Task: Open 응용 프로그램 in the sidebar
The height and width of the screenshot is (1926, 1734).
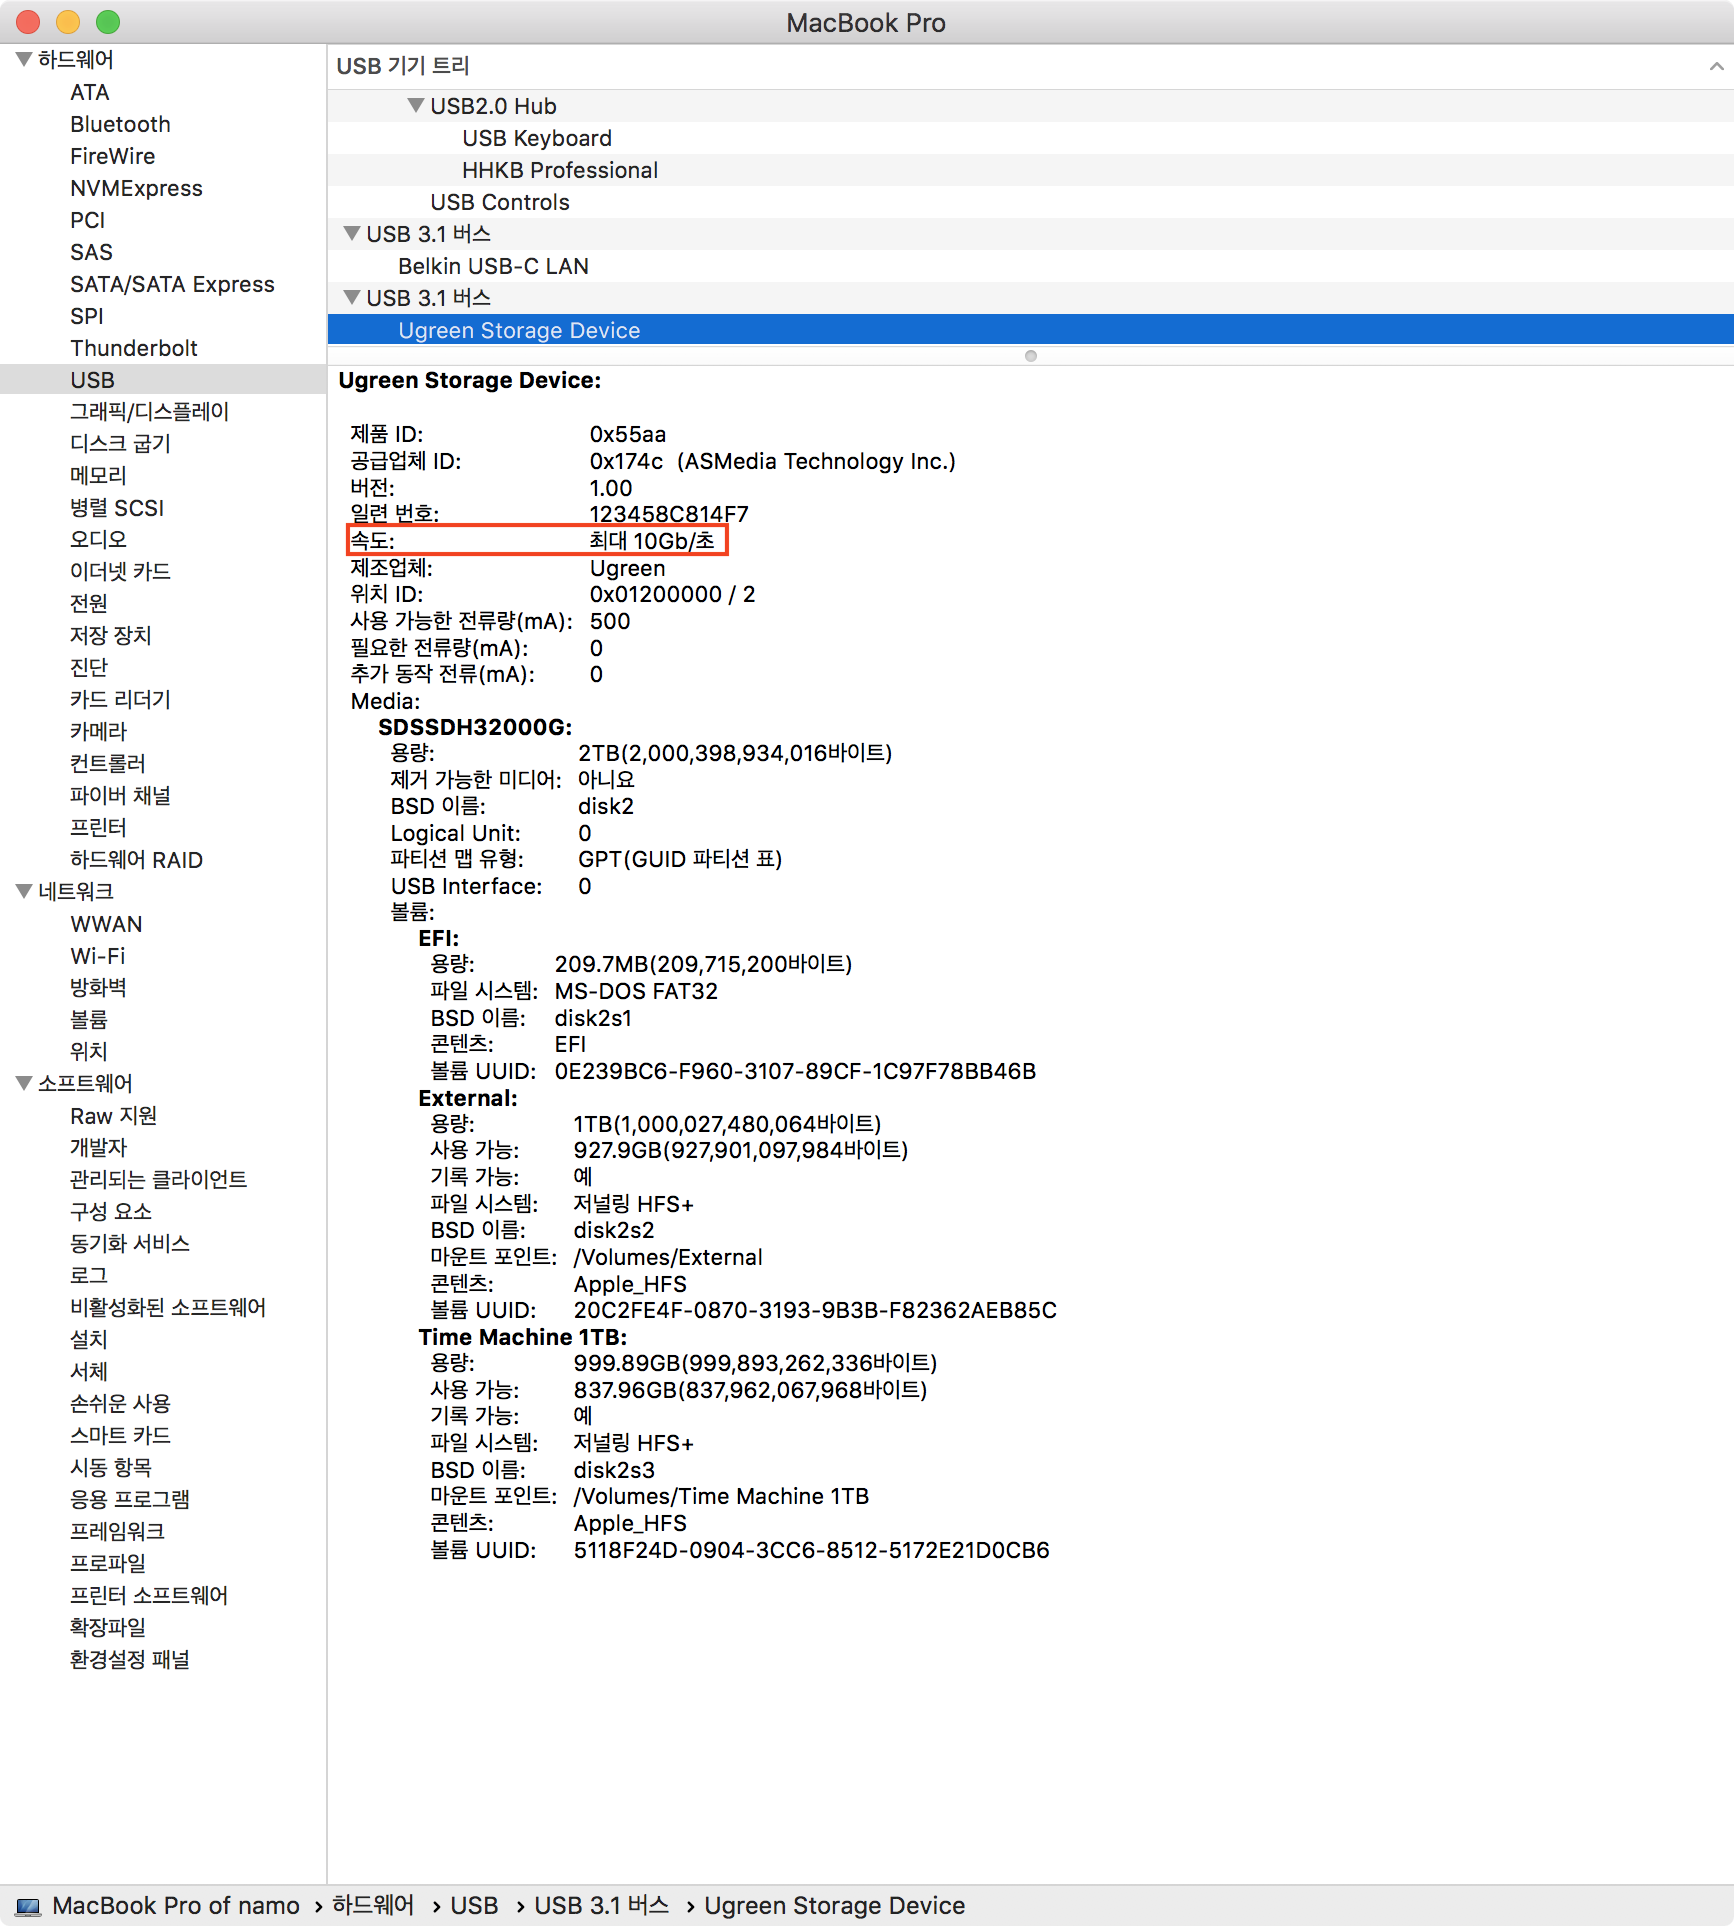Action: pos(130,1500)
